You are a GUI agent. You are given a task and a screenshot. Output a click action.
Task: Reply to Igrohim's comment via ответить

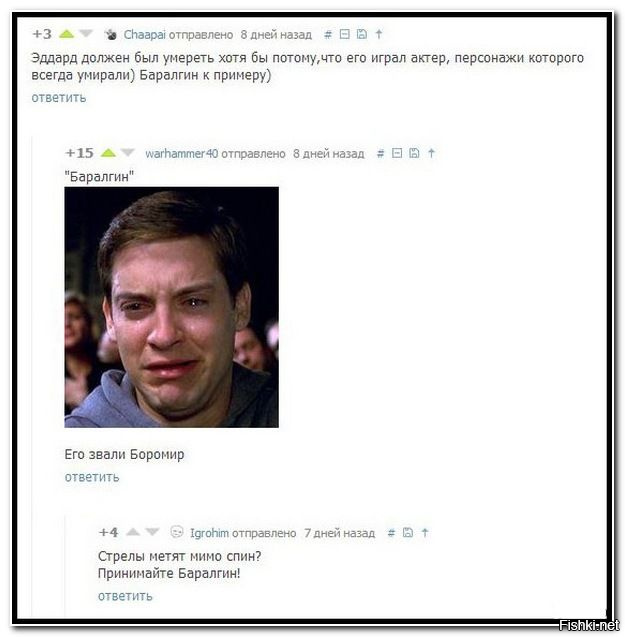pyautogui.click(x=125, y=596)
